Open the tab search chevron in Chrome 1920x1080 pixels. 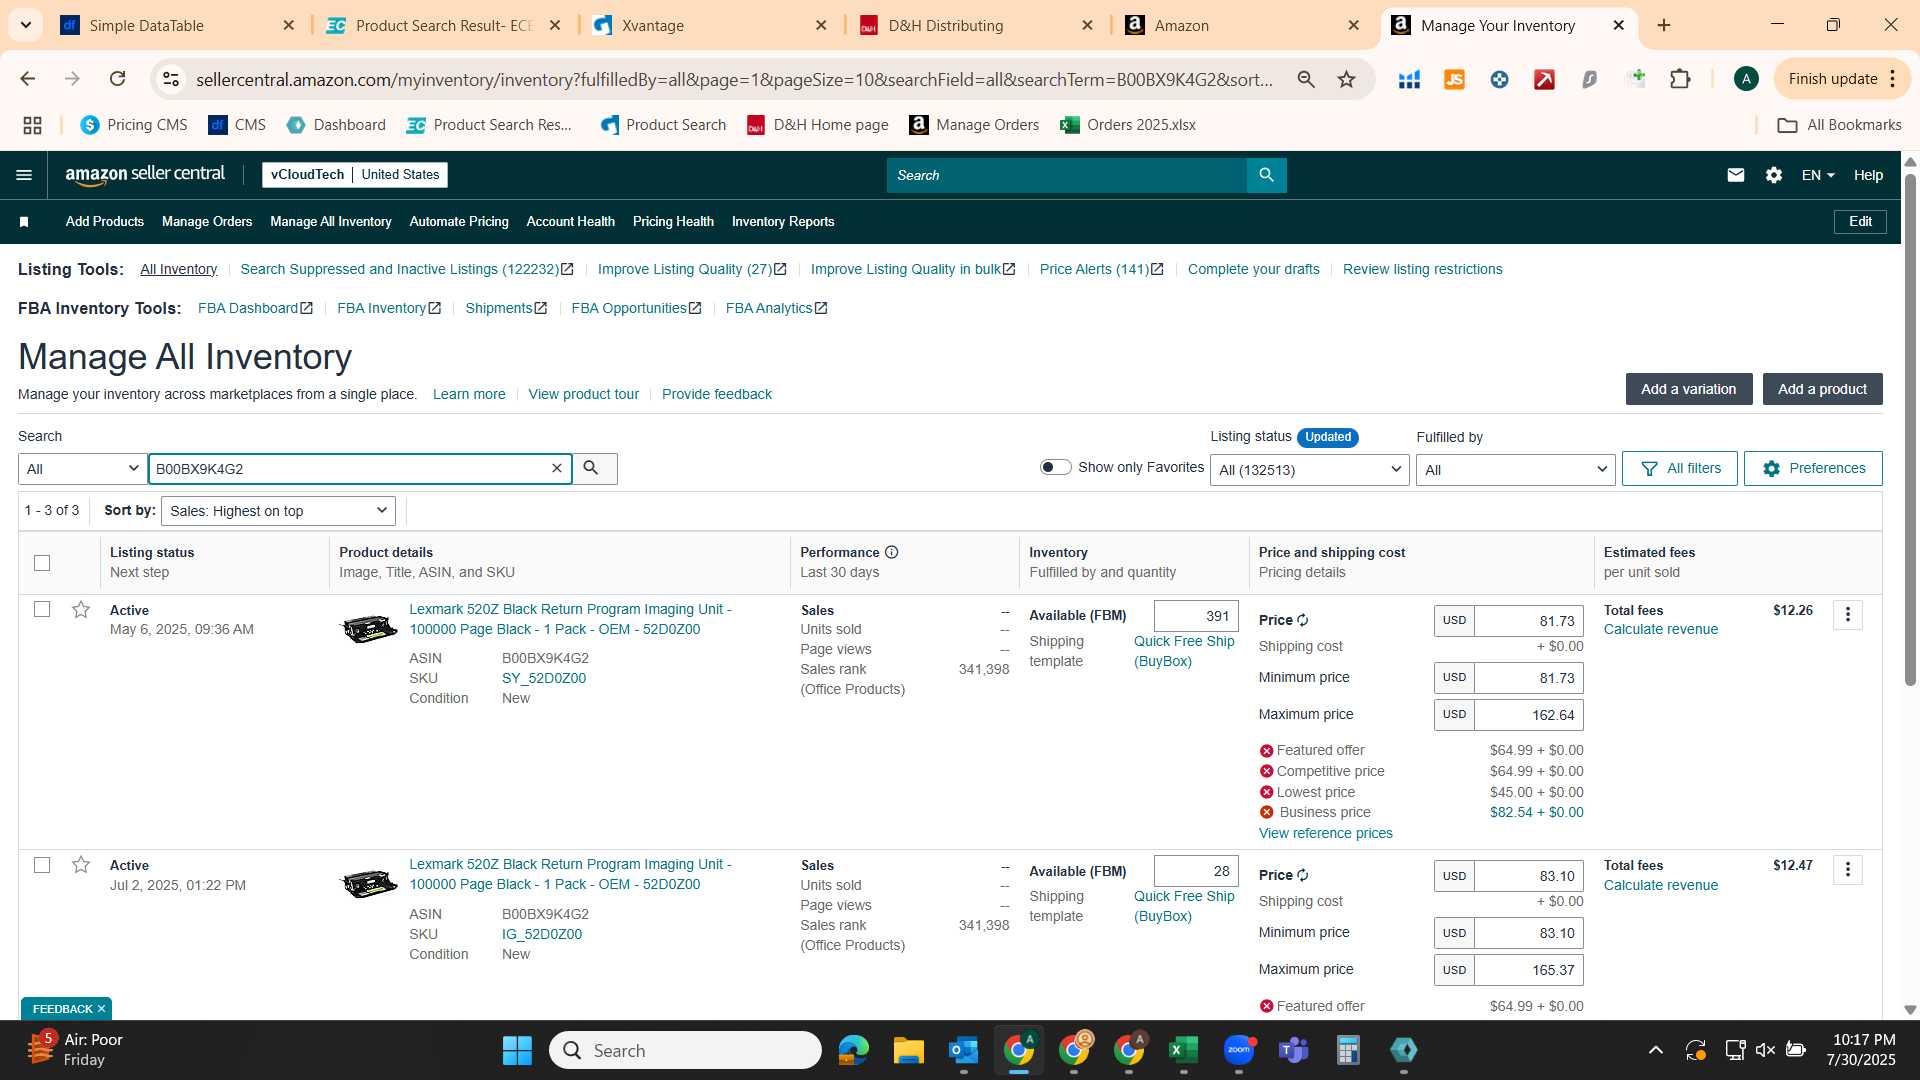click(25, 25)
